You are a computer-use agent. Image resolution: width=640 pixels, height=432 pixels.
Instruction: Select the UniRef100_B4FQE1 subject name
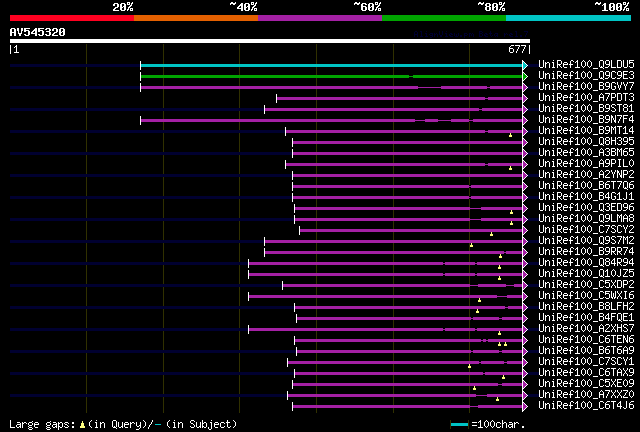[x=586, y=318]
